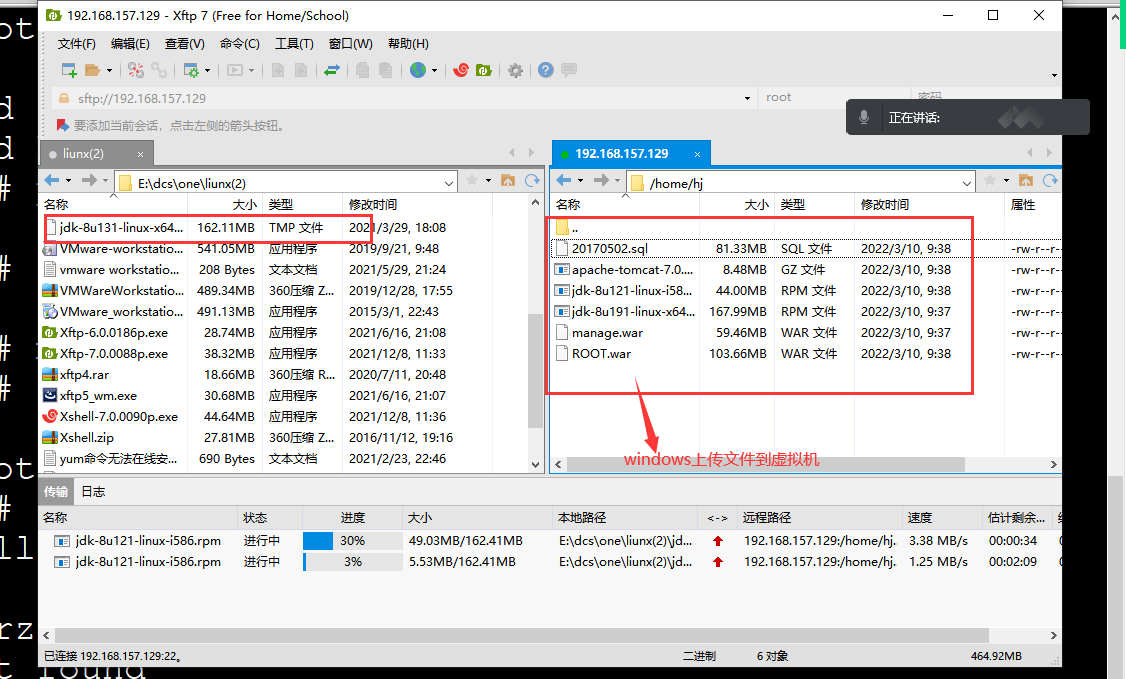Click the 30% transfer progress bar

(353, 540)
